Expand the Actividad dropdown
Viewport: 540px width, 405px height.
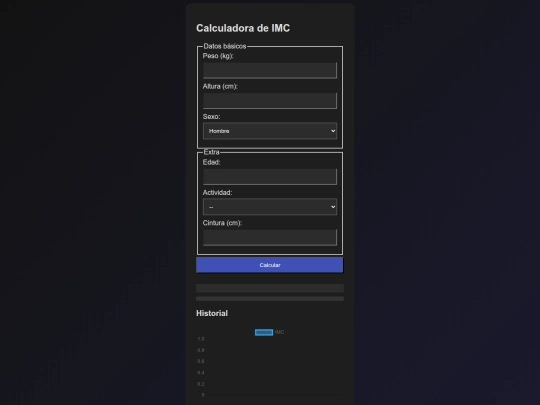270,207
